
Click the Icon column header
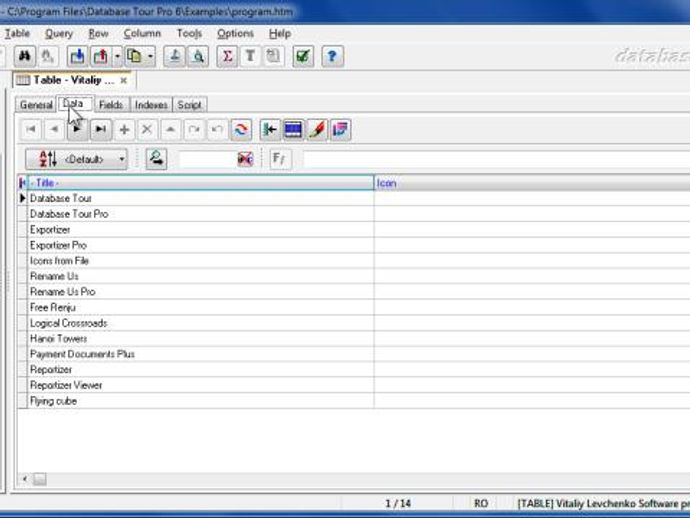(x=532, y=183)
